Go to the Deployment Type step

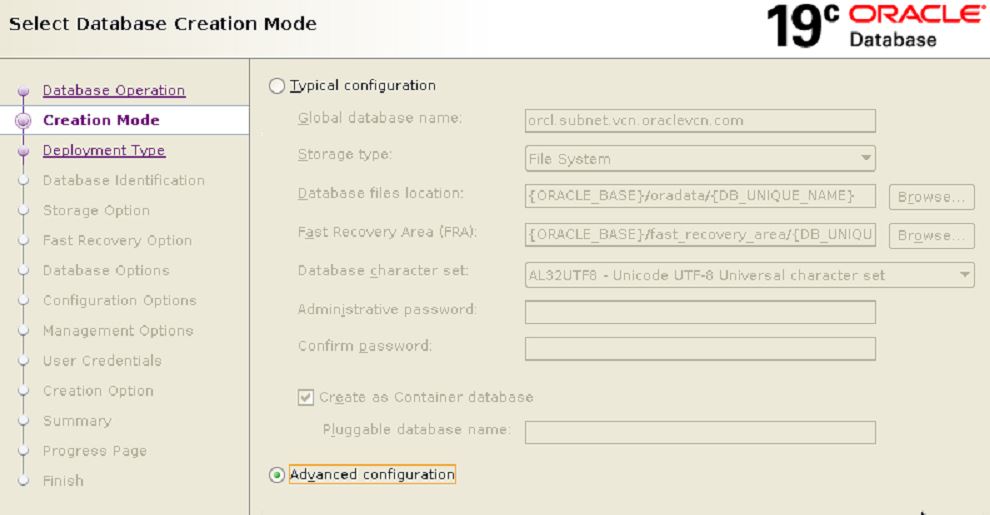pos(103,151)
